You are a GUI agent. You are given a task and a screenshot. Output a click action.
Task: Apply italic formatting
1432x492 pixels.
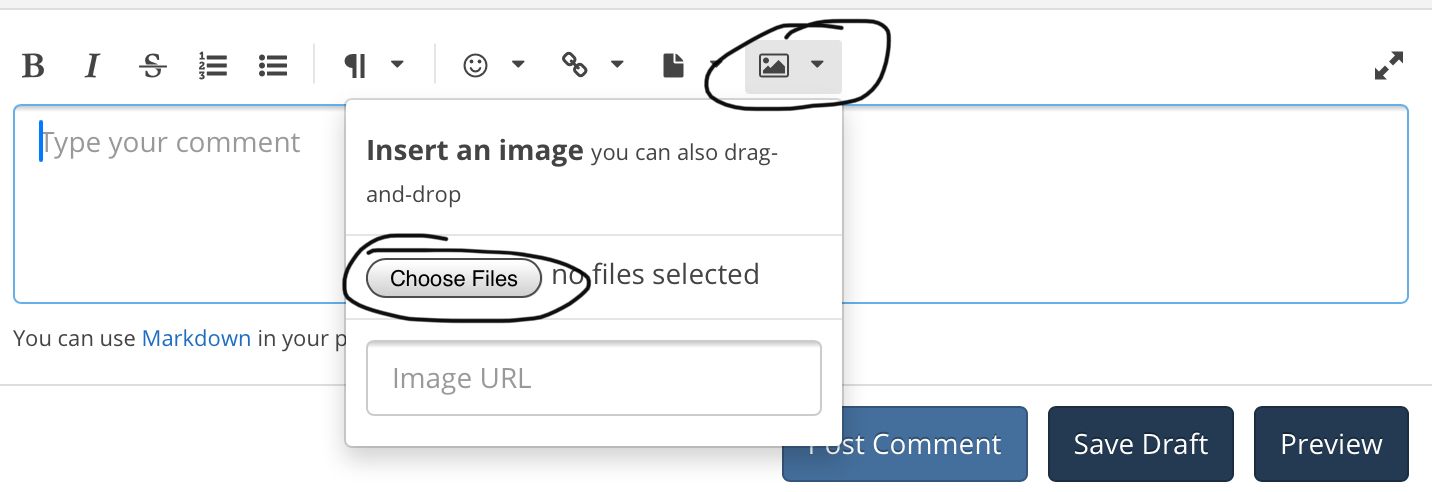click(x=92, y=66)
